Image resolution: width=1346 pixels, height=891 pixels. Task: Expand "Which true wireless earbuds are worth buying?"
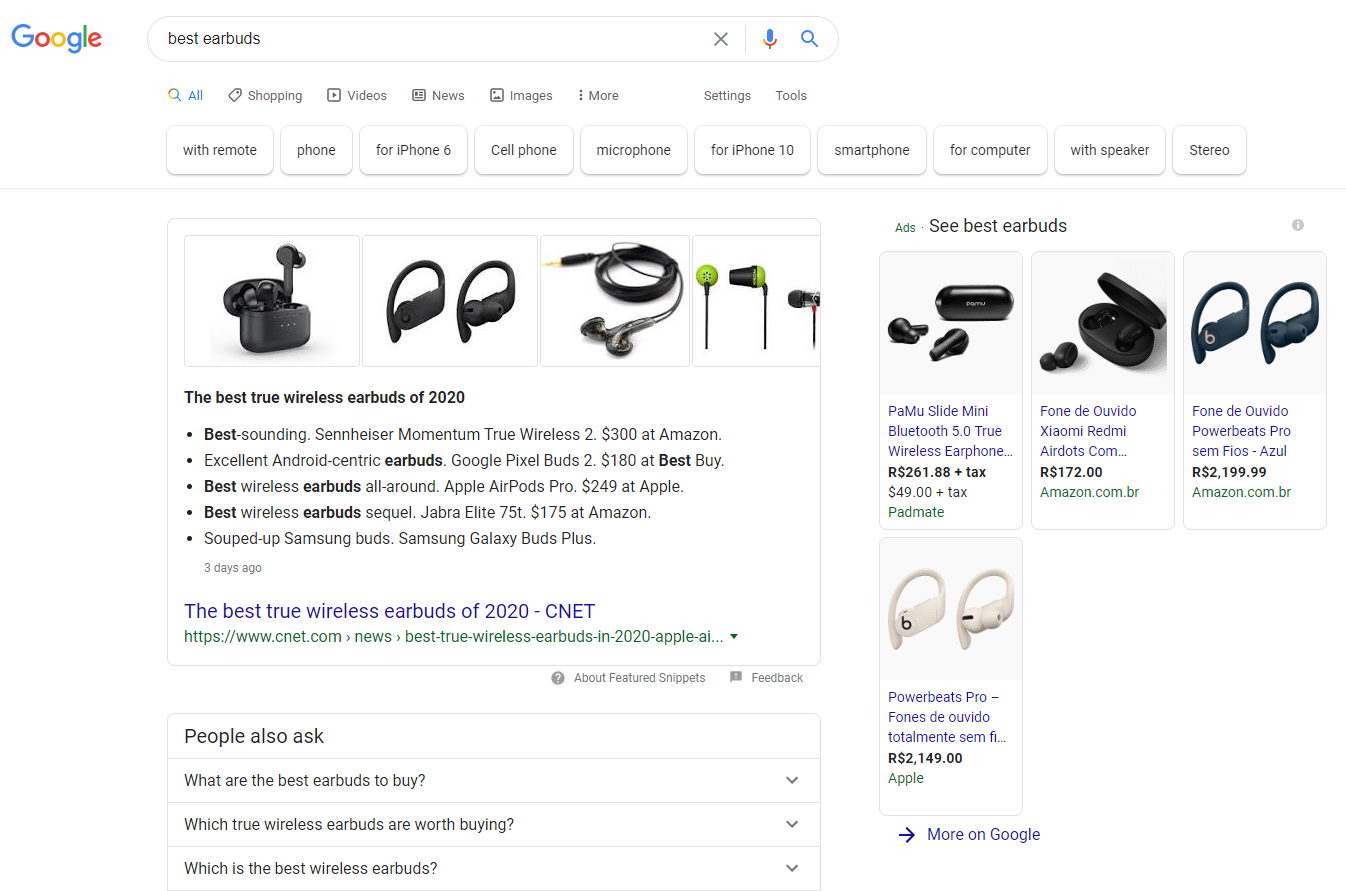pos(494,824)
